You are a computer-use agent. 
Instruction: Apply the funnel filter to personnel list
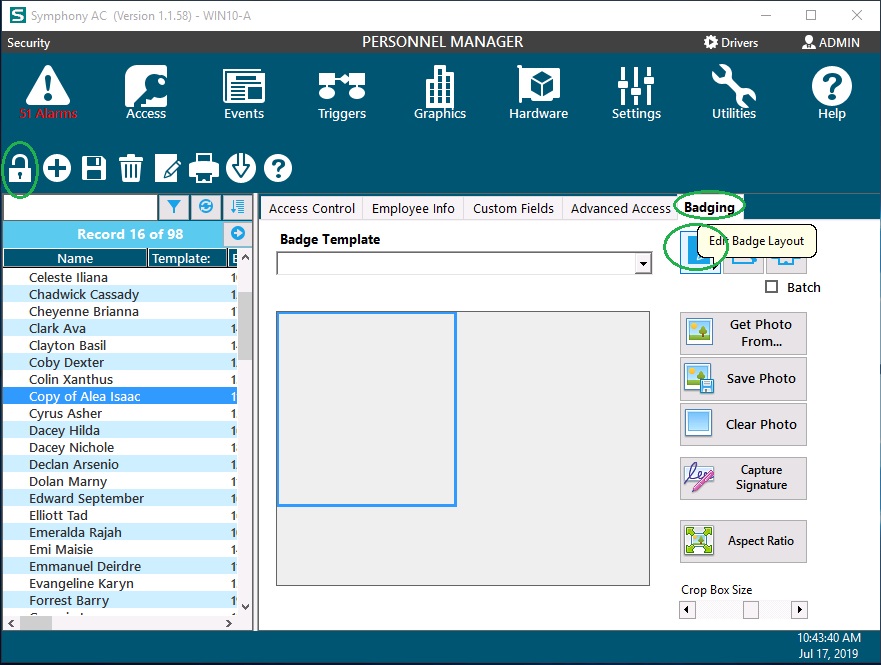[174, 207]
